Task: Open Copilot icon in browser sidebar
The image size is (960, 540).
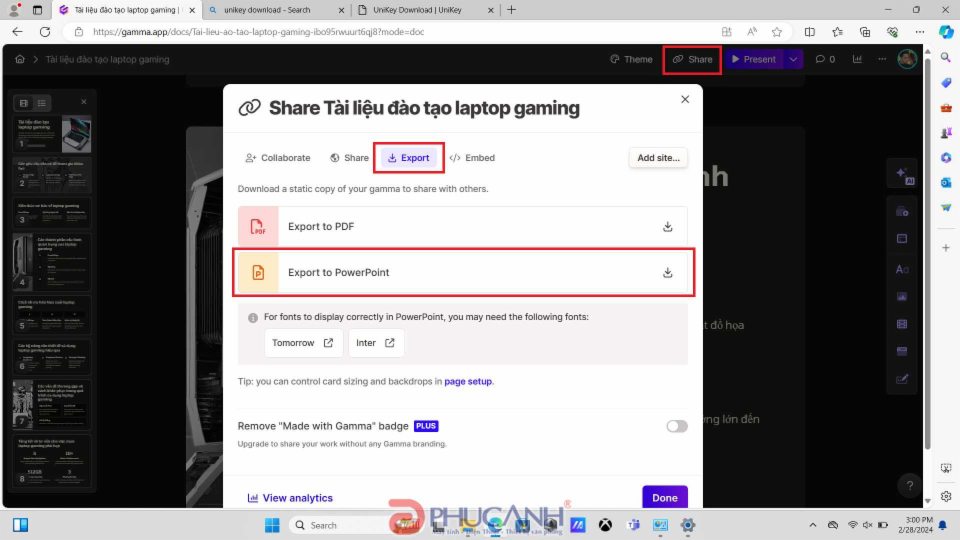Action: point(946,32)
